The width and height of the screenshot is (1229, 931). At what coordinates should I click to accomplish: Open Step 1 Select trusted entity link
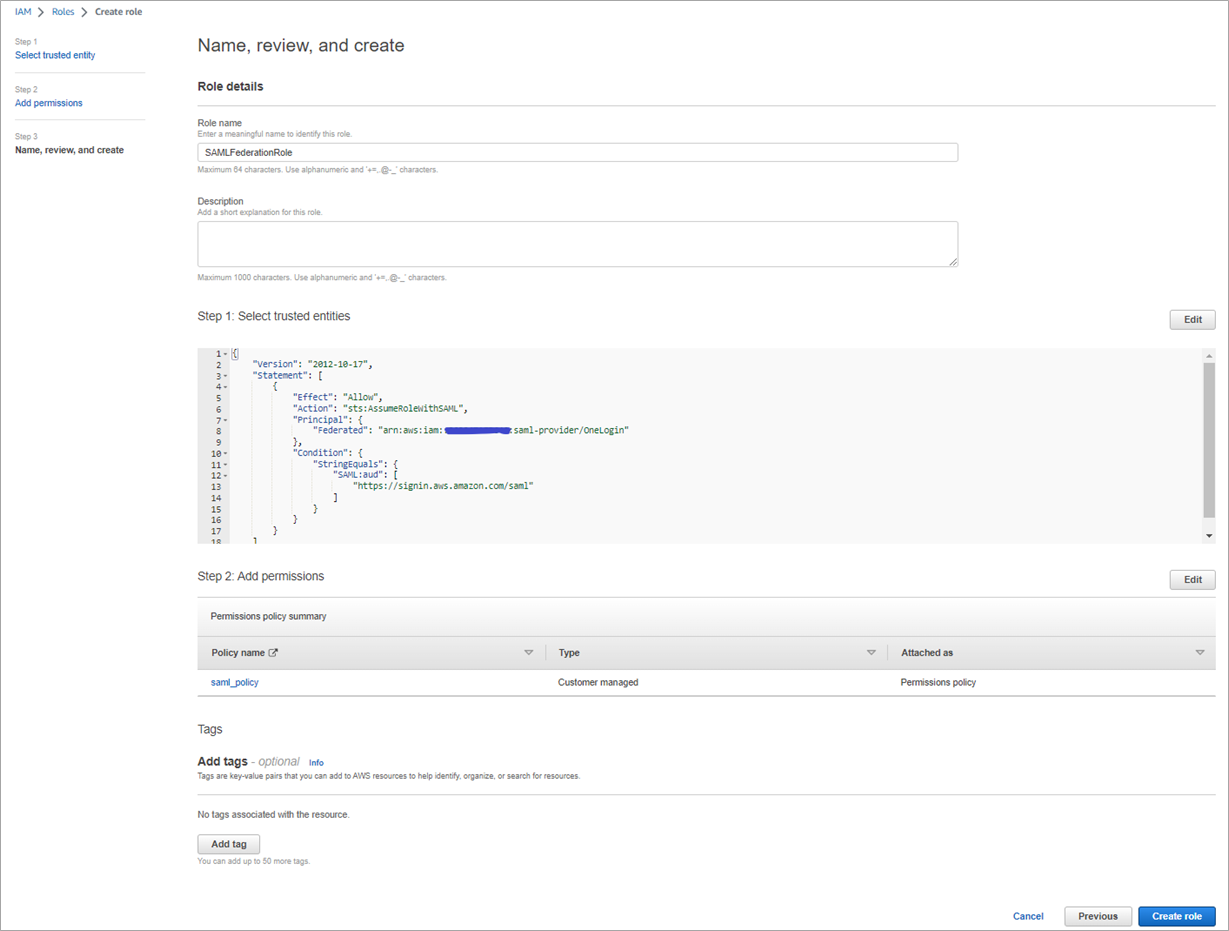(55, 55)
